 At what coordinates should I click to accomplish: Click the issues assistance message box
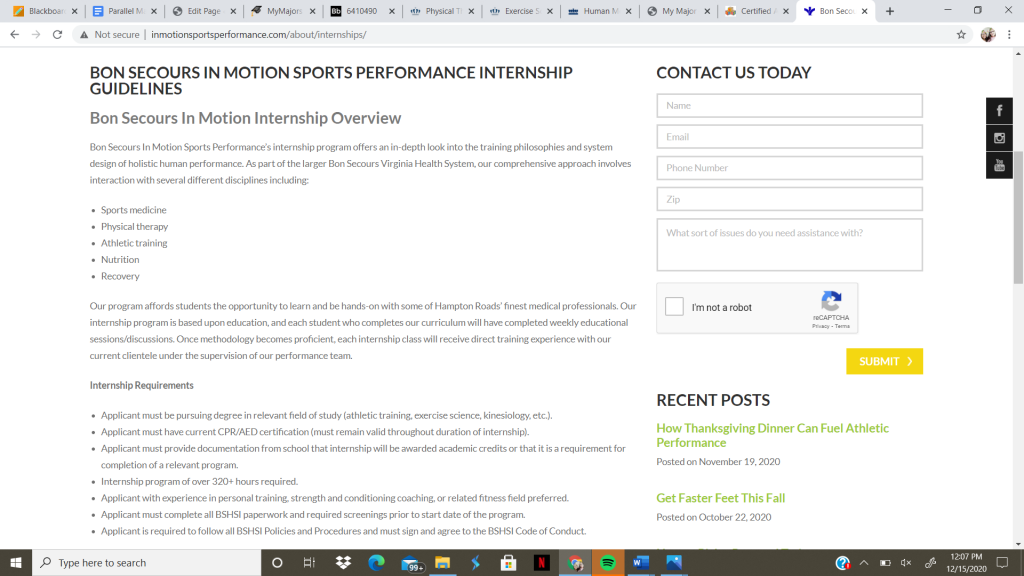(790, 245)
